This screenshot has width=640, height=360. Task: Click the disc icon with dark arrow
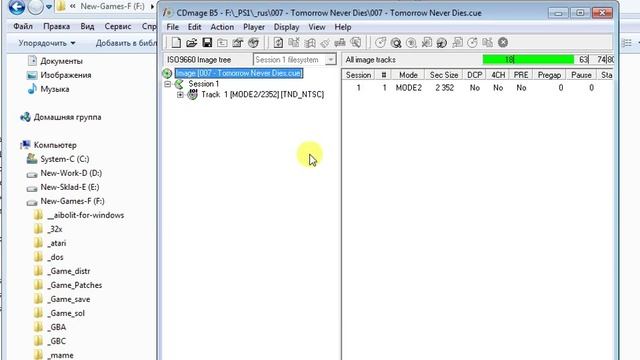click(442, 42)
